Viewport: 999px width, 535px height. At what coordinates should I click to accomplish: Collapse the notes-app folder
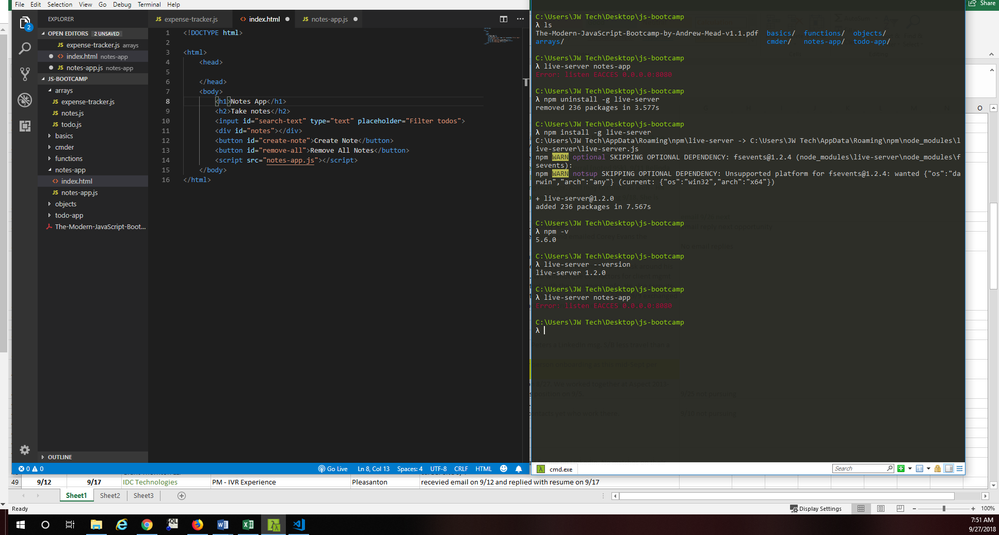point(70,170)
